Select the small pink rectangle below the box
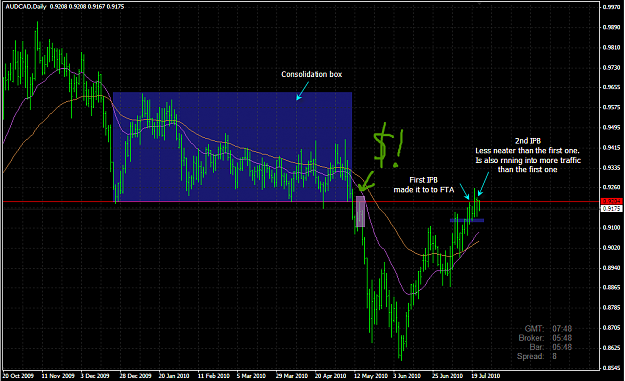The image size is (625, 381). pyautogui.click(x=360, y=212)
